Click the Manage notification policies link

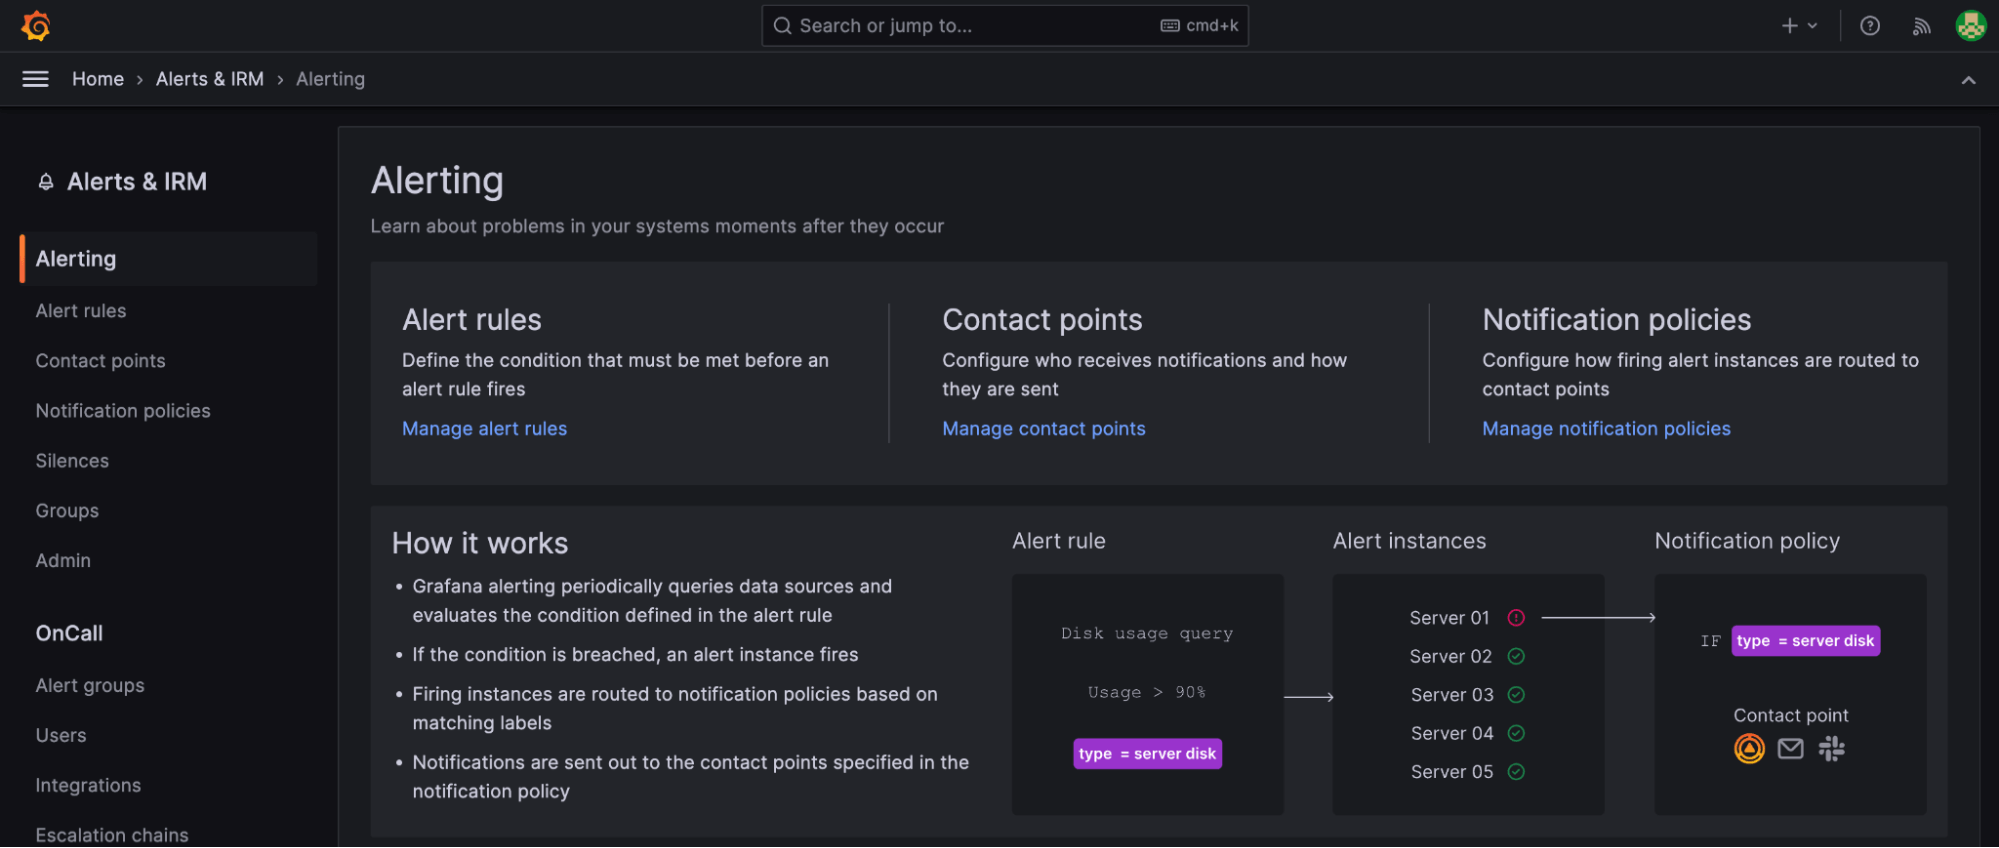[x=1606, y=429]
